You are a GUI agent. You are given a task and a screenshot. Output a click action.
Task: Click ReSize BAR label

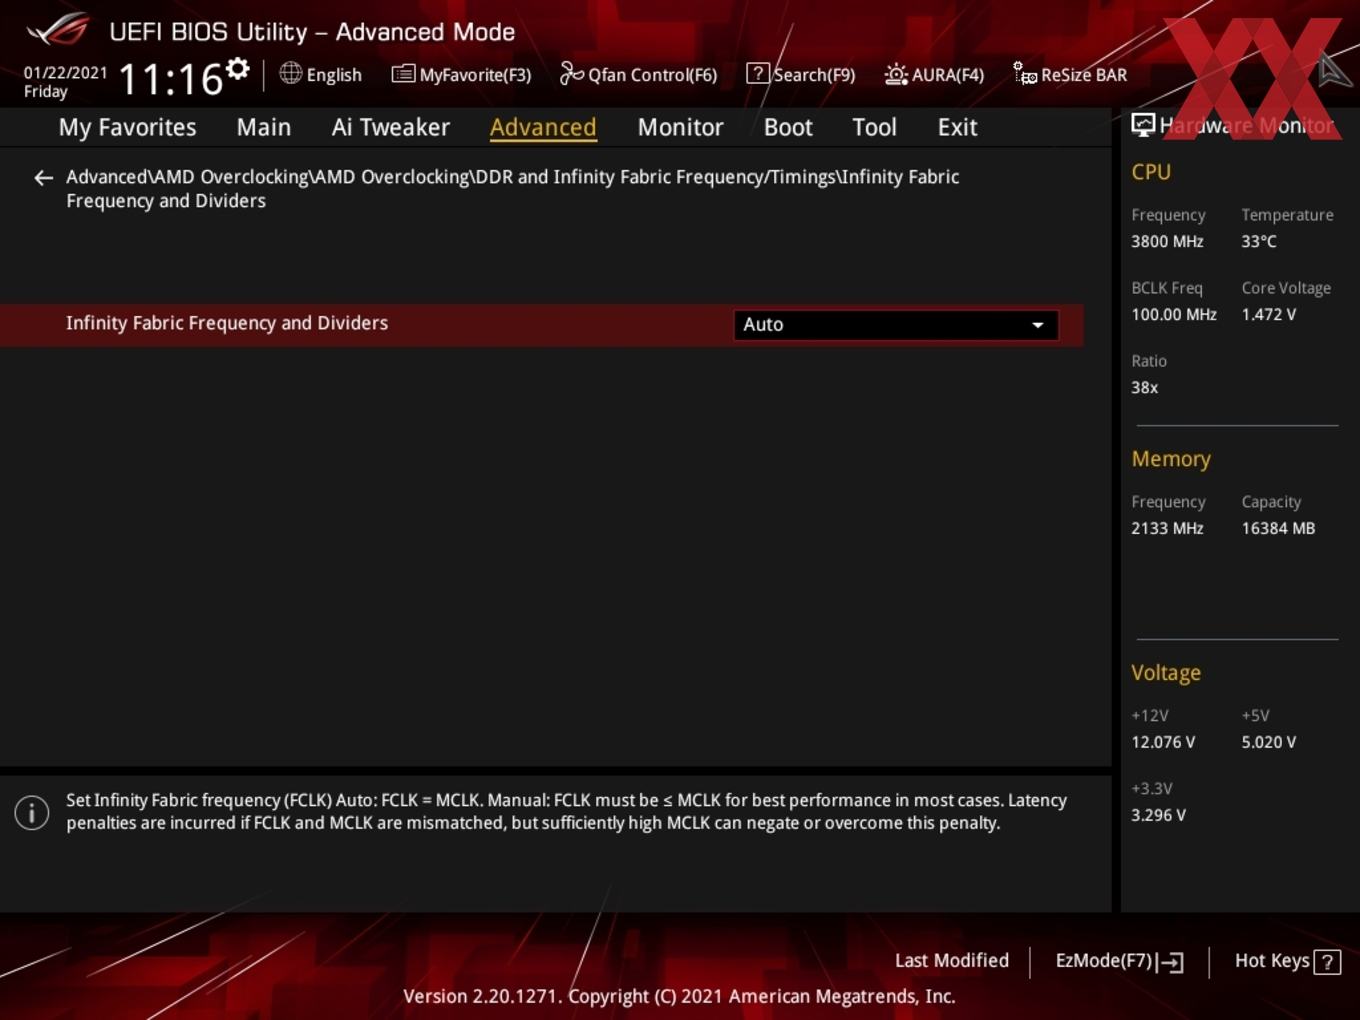click(1084, 75)
